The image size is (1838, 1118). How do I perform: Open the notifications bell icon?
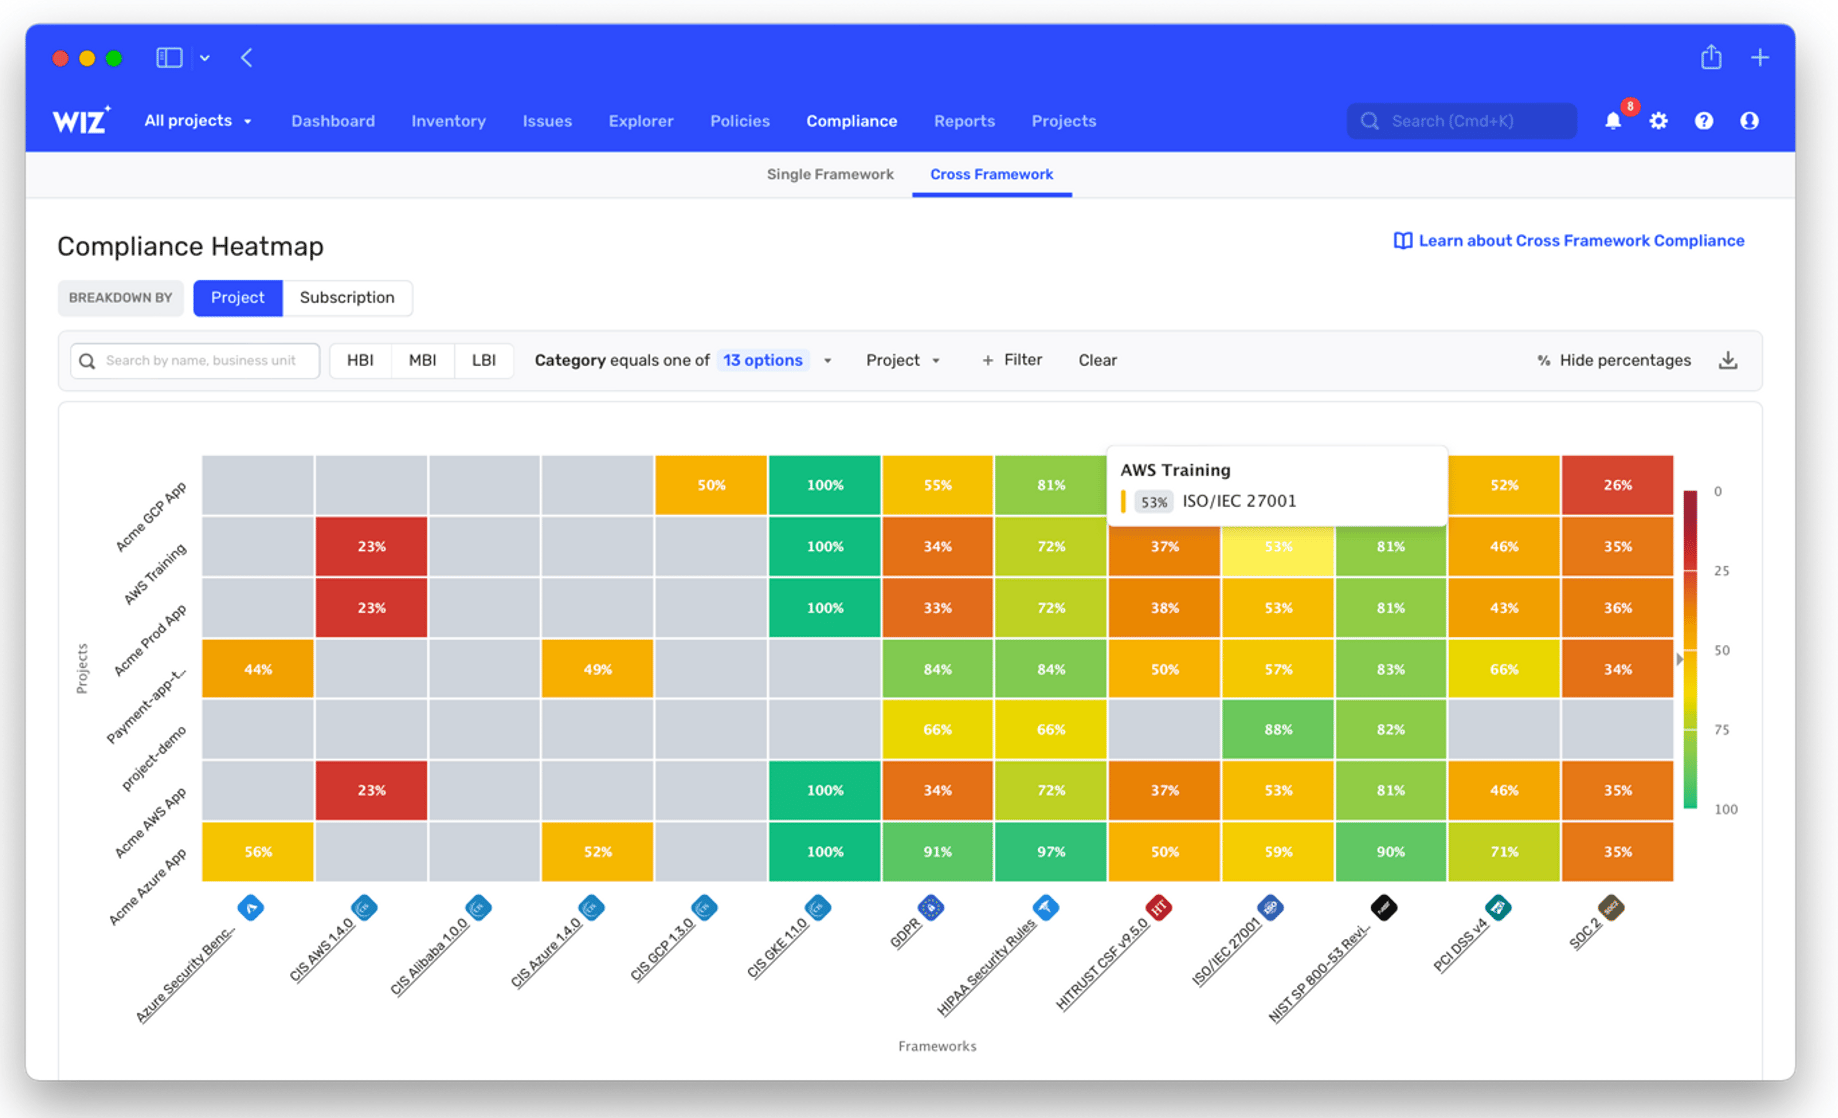[1613, 121]
